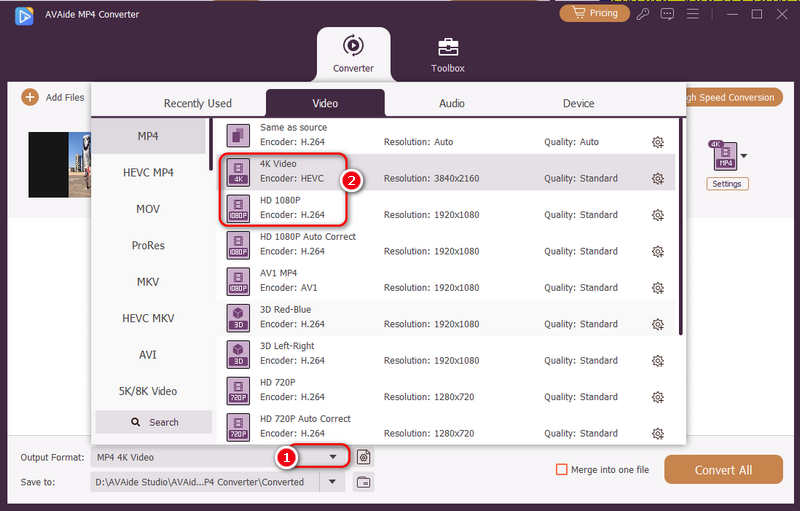Click the video thumbnail preview

60,165
